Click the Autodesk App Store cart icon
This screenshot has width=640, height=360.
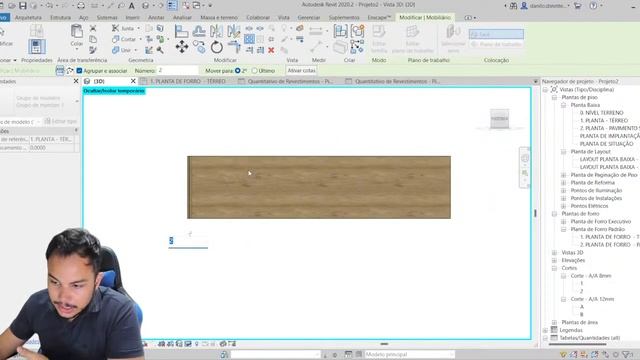[577, 6]
